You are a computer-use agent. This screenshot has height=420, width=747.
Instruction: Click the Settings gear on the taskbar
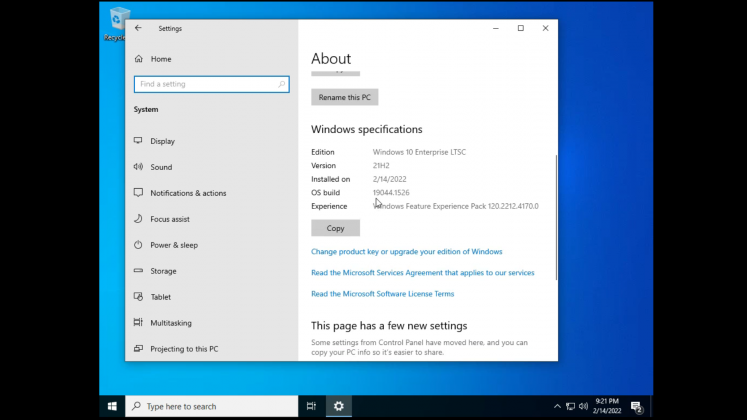point(339,406)
